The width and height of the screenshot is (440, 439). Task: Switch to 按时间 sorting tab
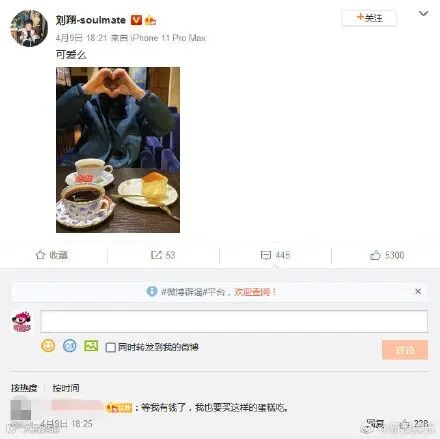point(66,388)
